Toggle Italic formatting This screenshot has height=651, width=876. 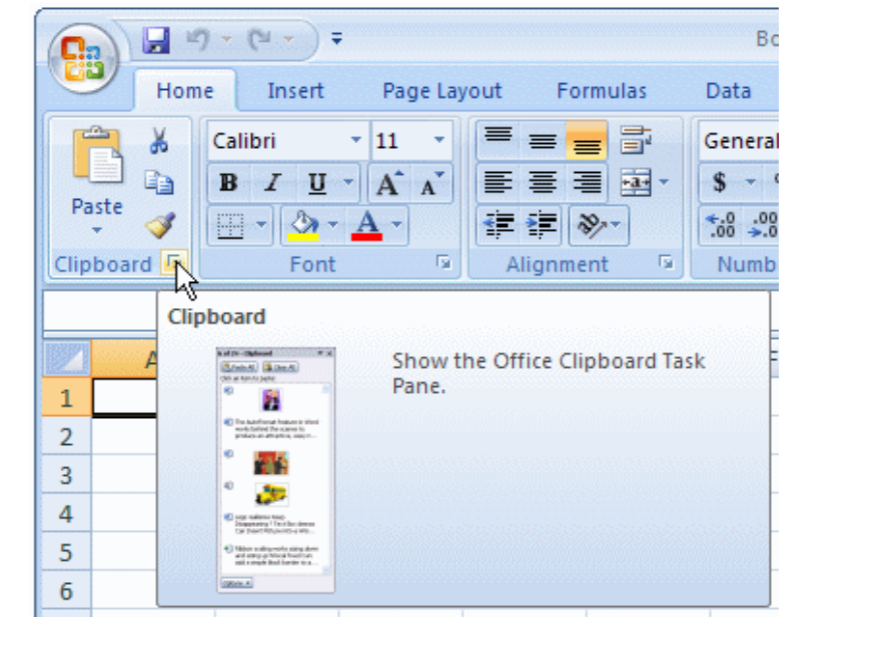click(x=272, y=184)
